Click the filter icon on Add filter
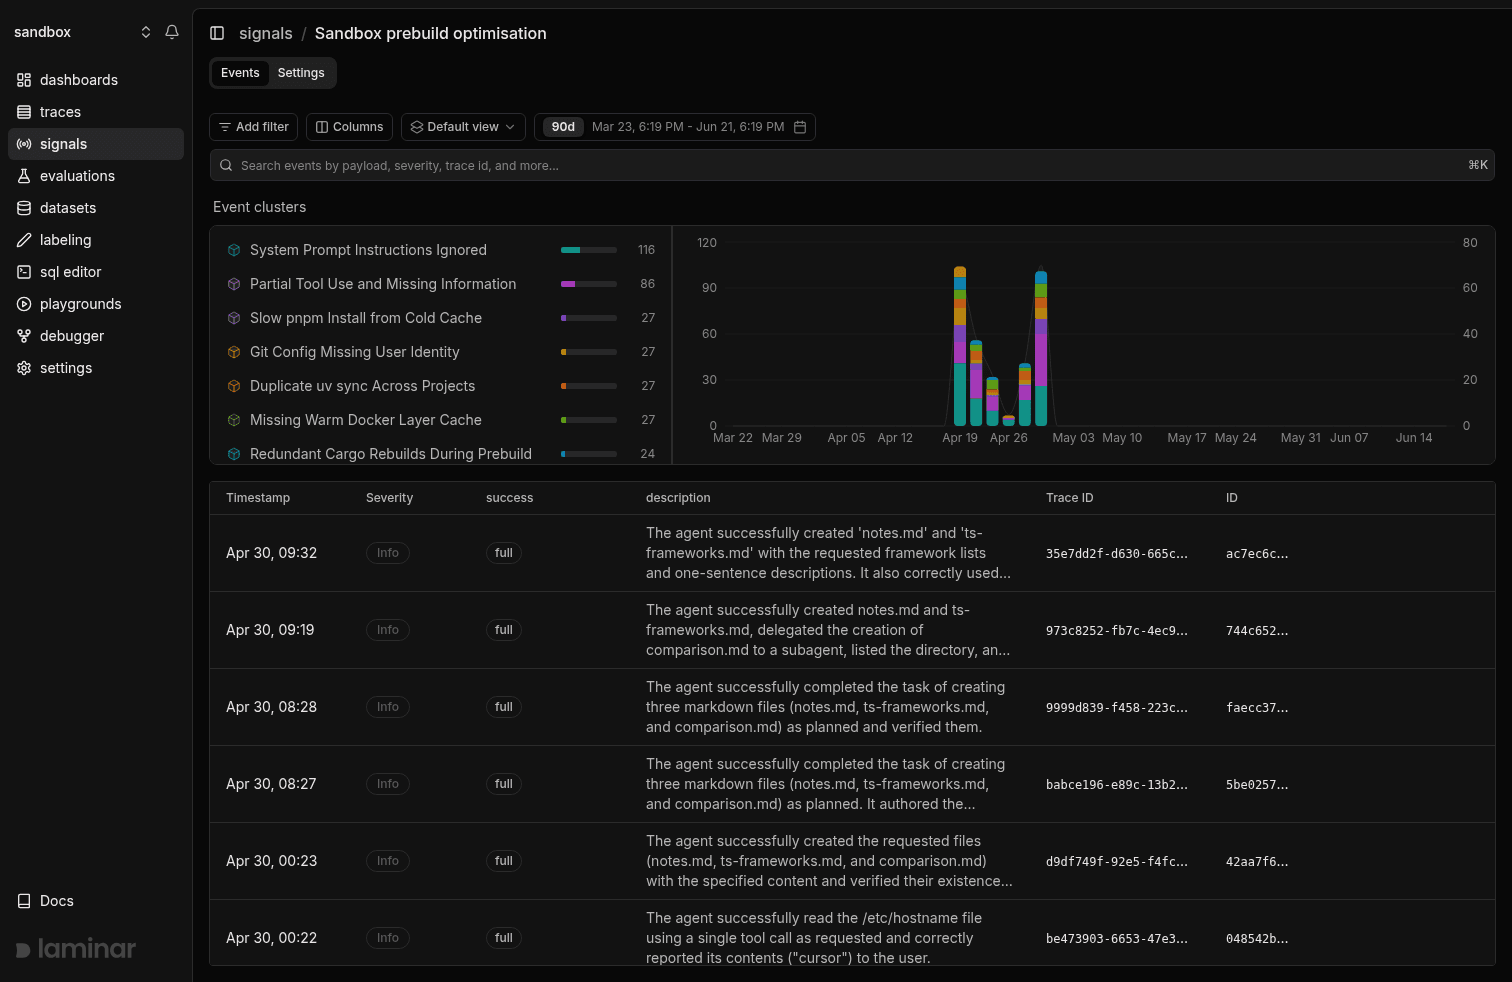This screenshot has width=1512, height=982. click(x=225, y=127)
